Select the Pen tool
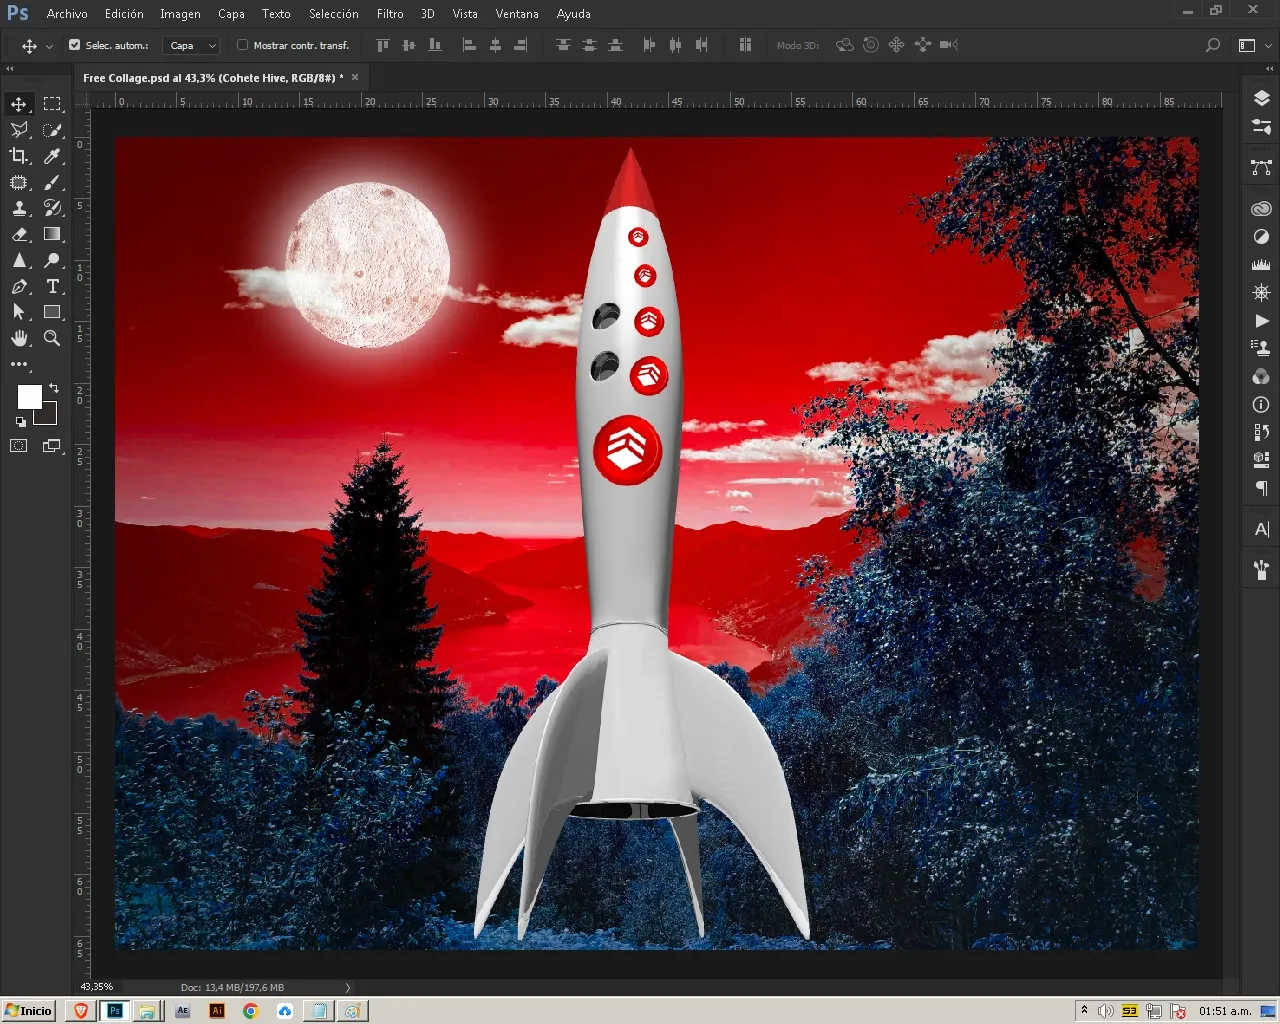 pyautogui.click(x=19, y=286)
